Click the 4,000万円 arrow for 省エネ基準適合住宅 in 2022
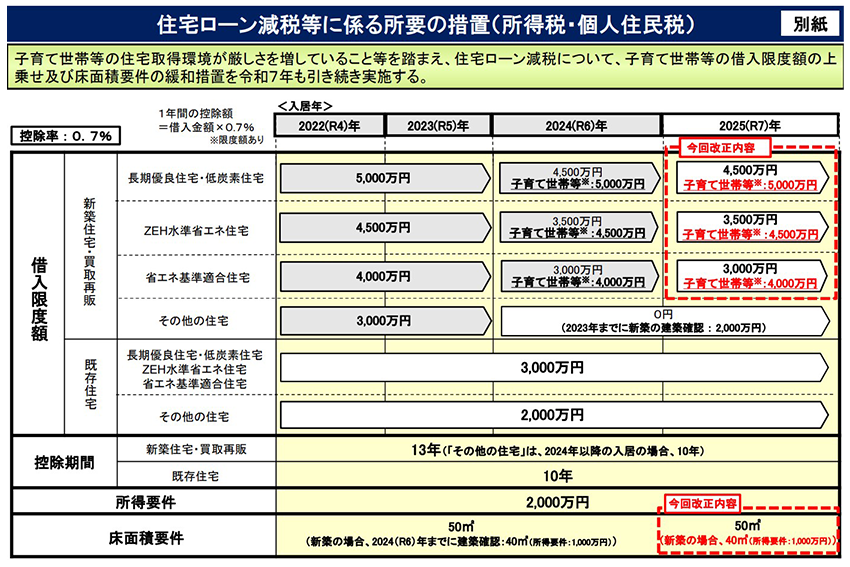The width and height of the screenshot is (850, 567). (383, 275)
